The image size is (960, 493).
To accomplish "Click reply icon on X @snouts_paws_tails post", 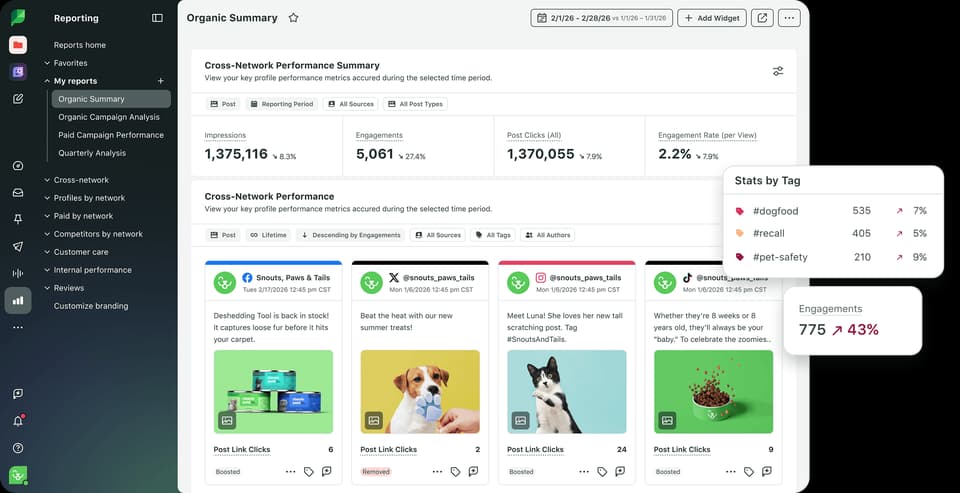I will click(473, 472).
